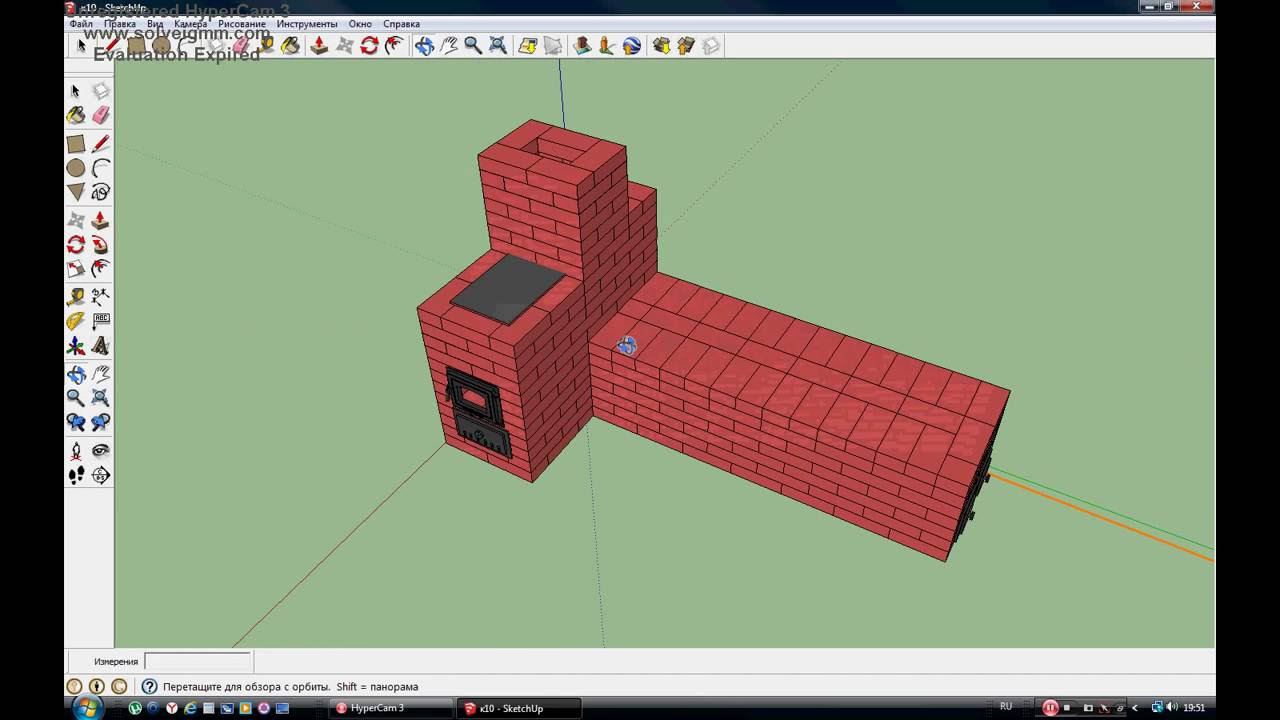Open the Камера menu
The height and width of the screenshot is (720, 1280).
(x=190, y=24)
